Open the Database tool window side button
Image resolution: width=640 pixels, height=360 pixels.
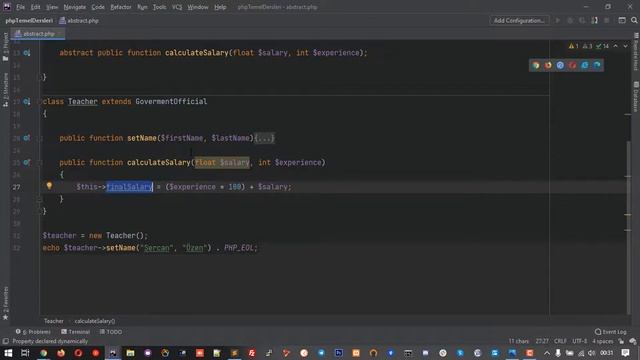tap(636, 96)
